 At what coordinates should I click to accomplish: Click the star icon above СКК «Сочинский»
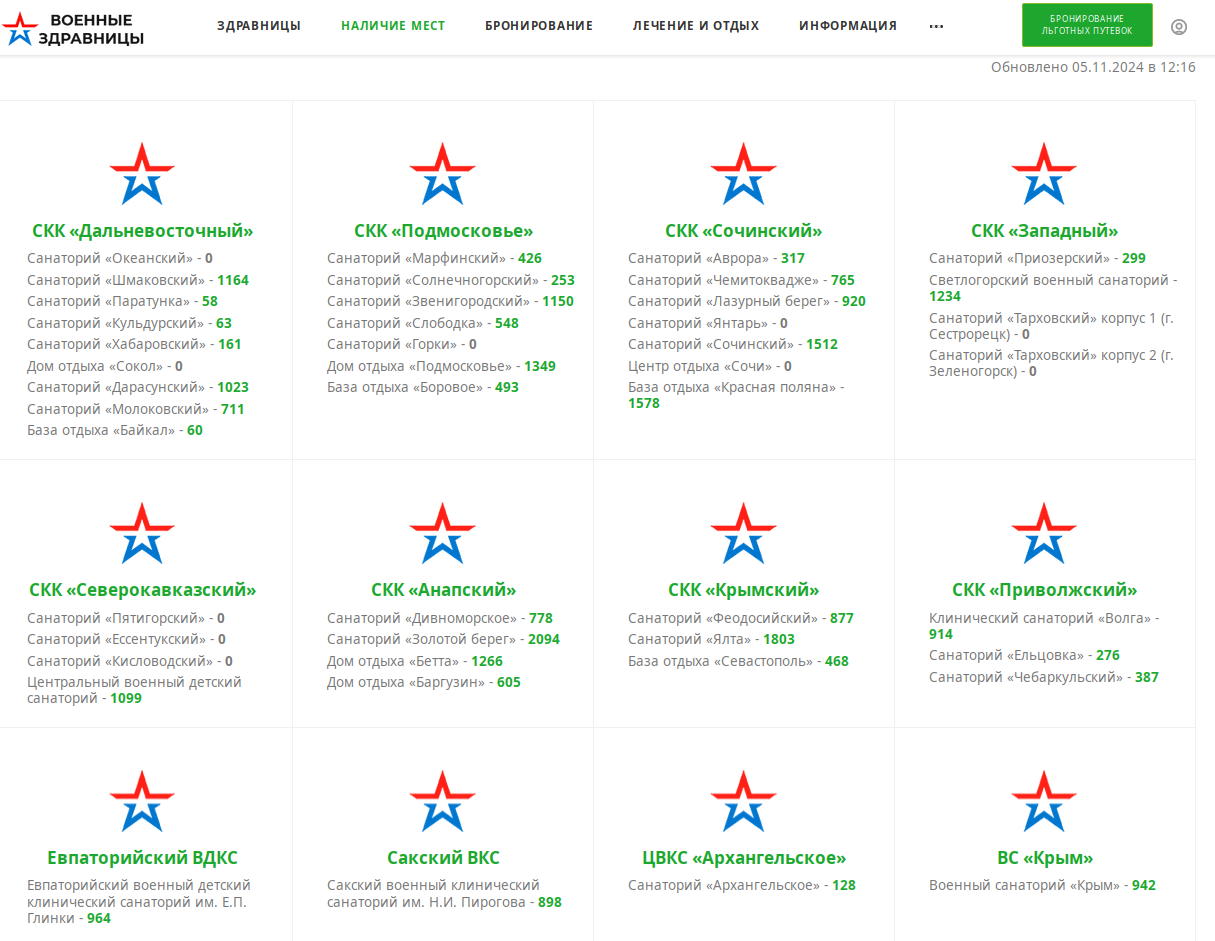(743, 174)
